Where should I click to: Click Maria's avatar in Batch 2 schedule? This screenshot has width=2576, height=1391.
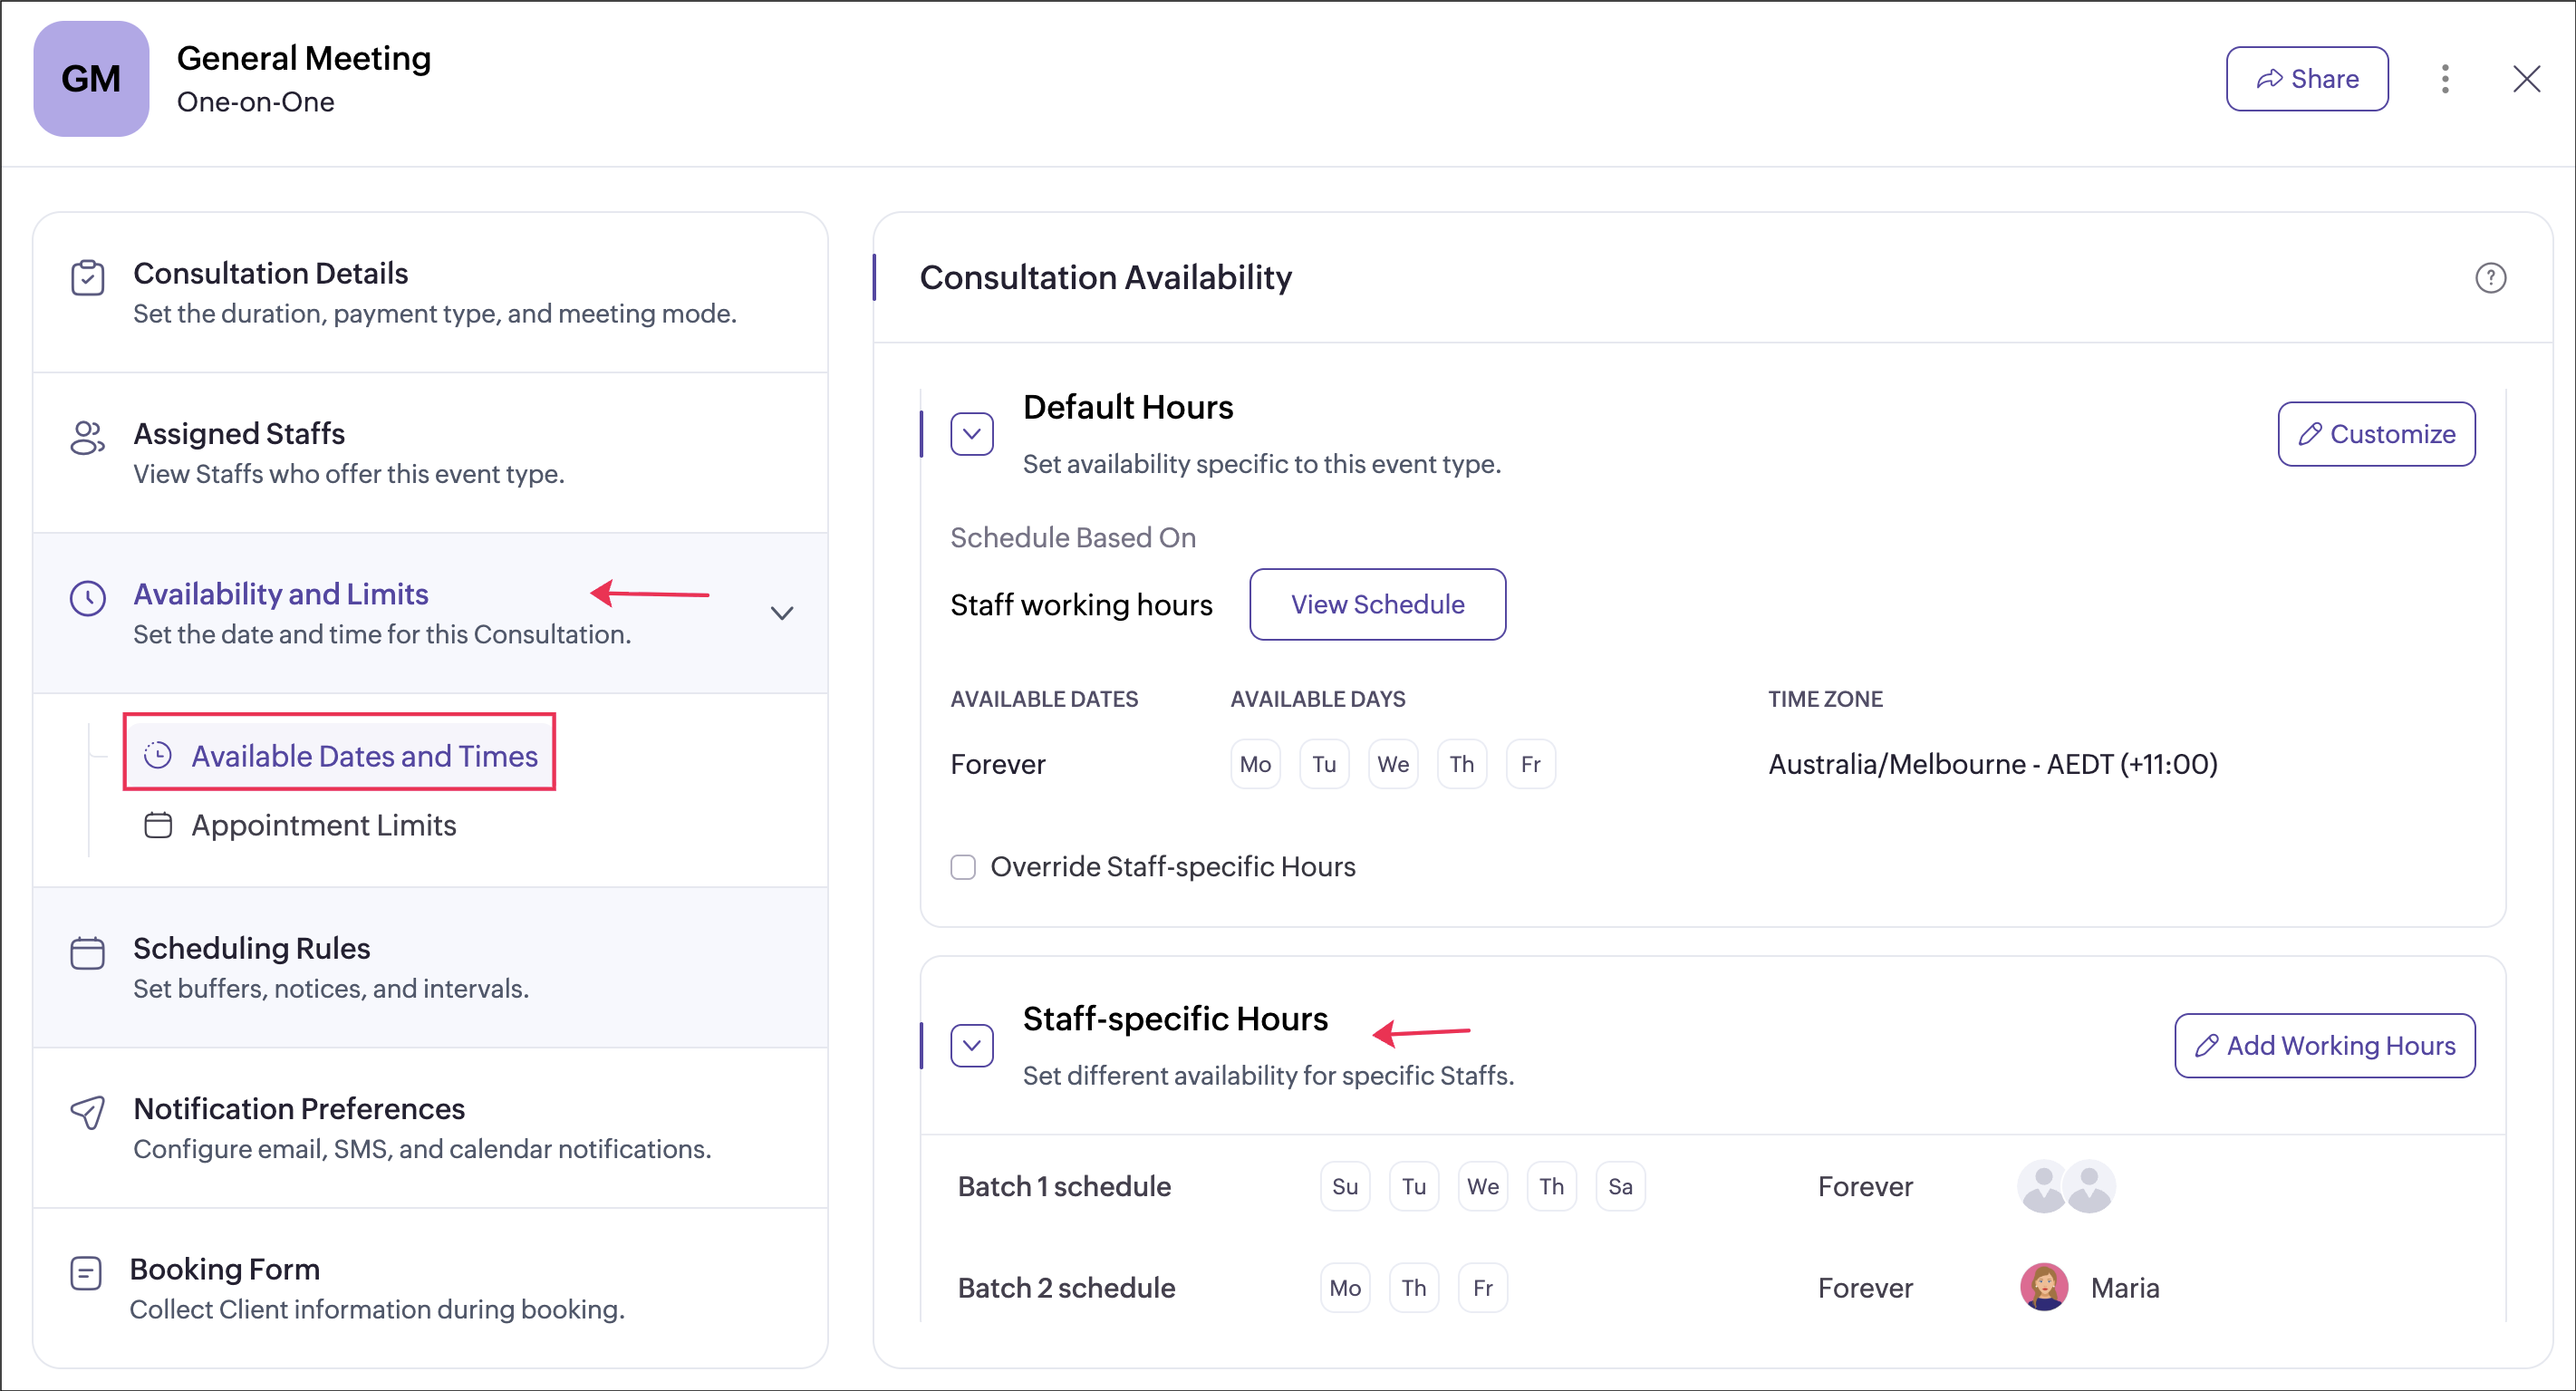(2043, 1287)
